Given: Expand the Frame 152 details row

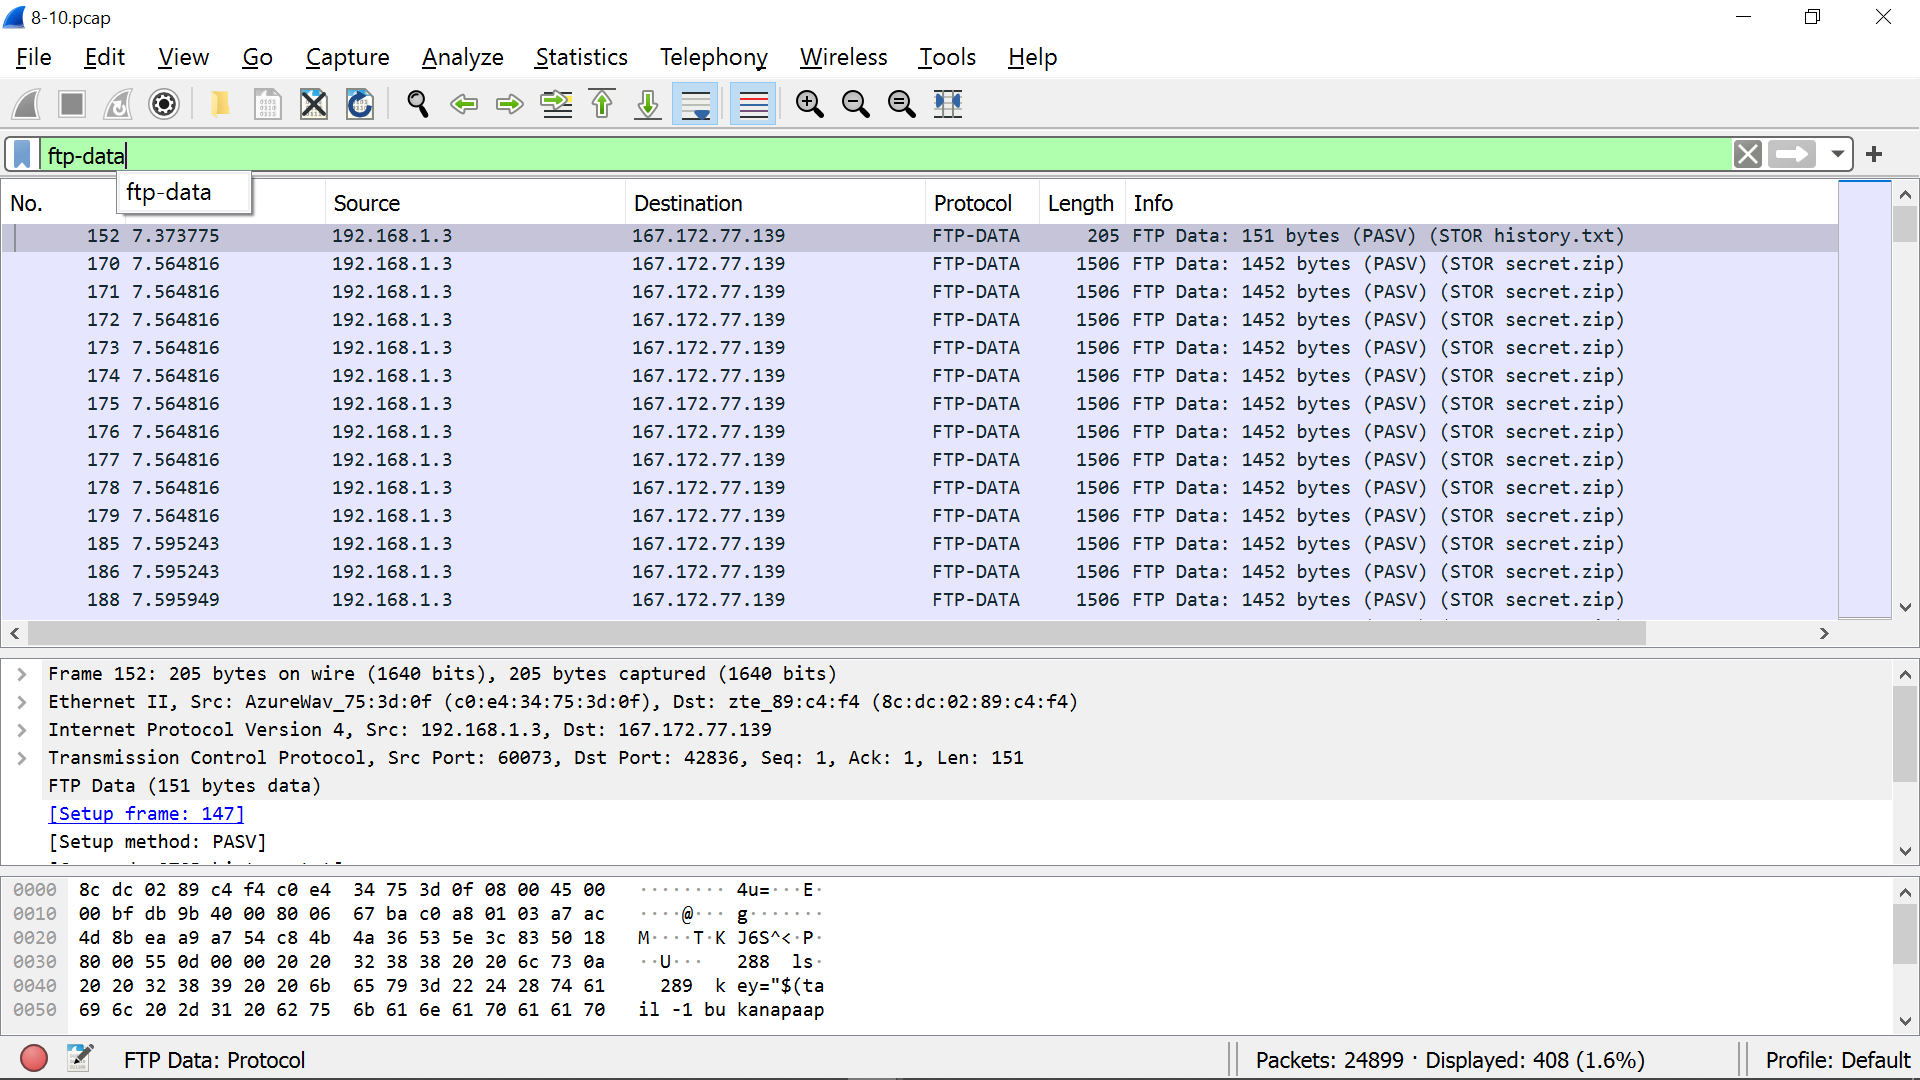Looking at the screenshot, I should point(22,674).
